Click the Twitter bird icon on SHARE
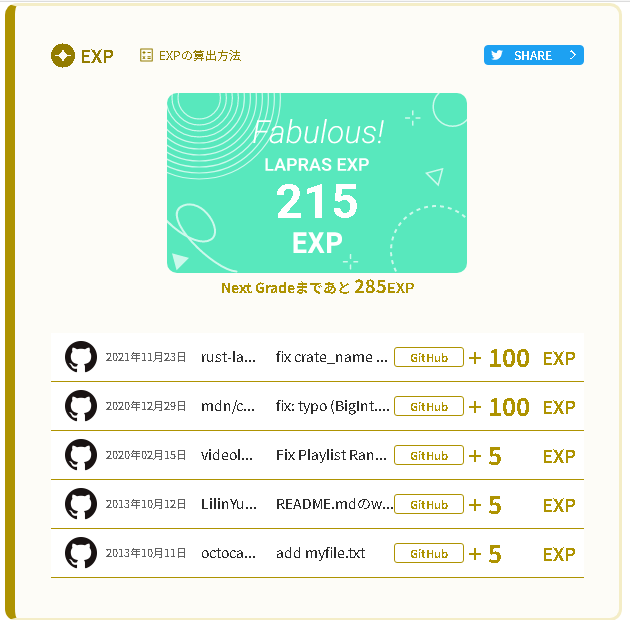The image size is (630, 620). (x=497, y=56)
